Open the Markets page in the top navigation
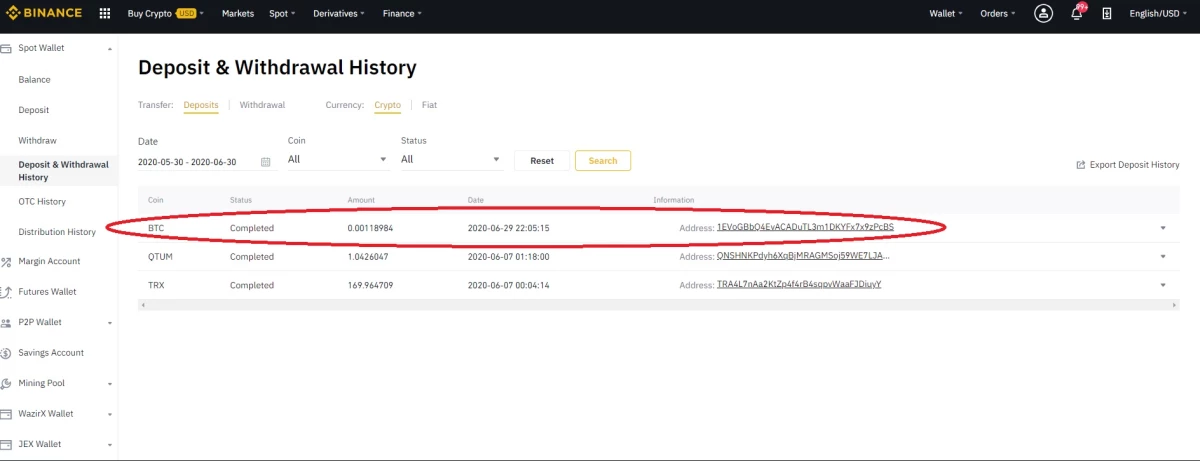 pos(237,14)
